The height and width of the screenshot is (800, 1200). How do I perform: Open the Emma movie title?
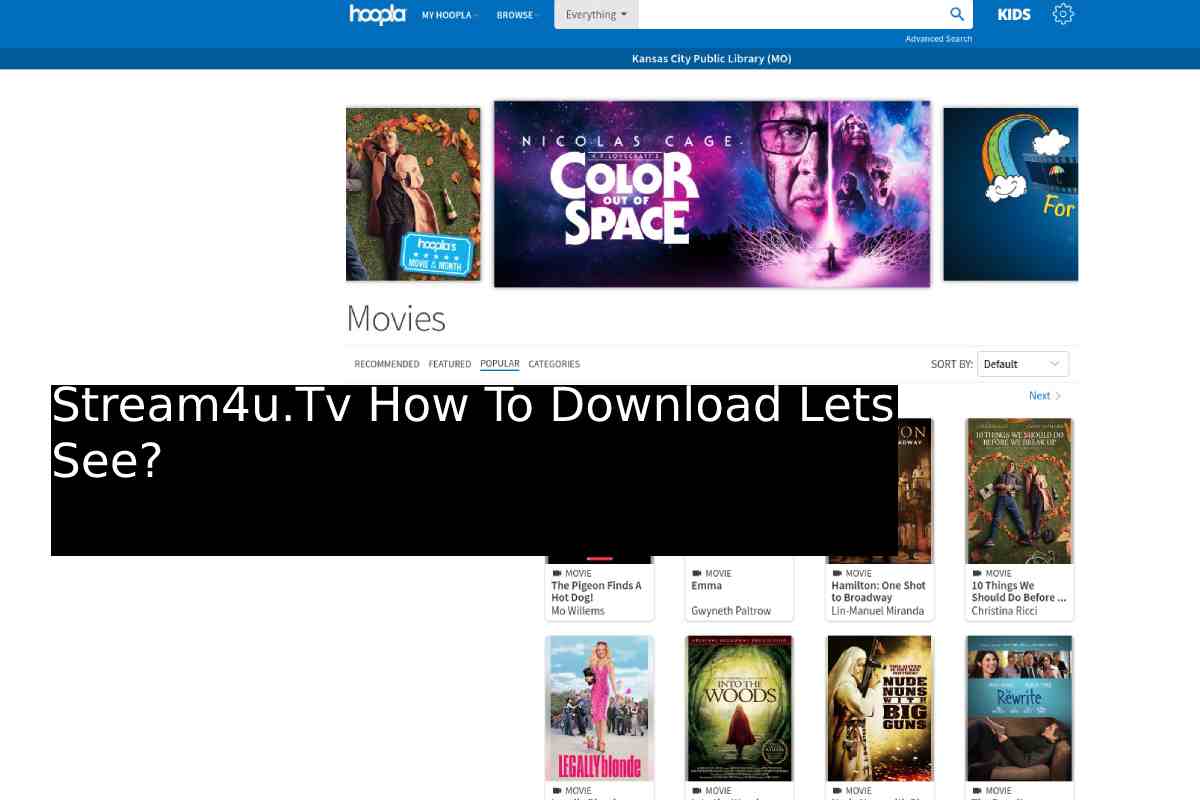704,586
